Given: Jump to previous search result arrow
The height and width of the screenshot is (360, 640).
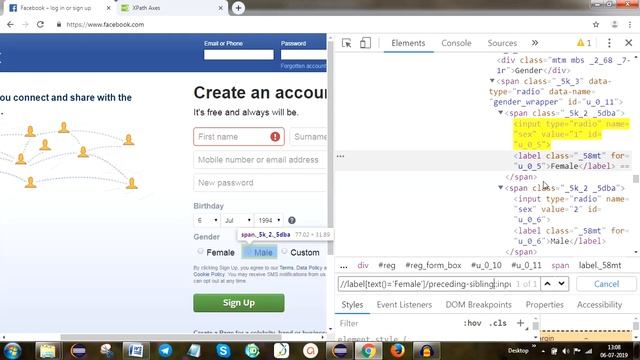Looking at the screenshot, I should 547,284.
